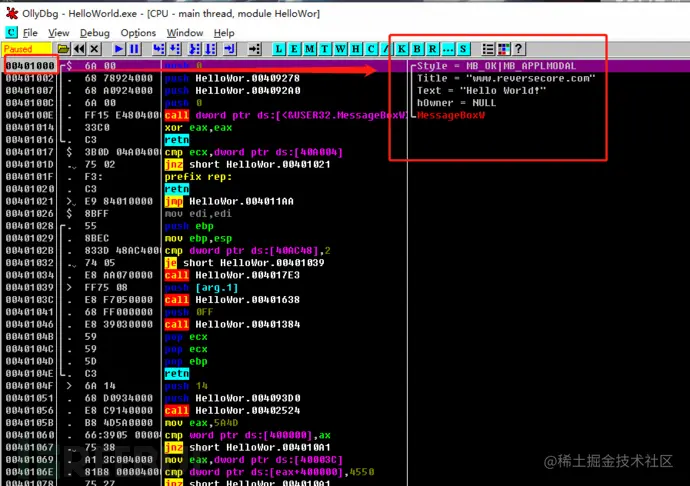690x486 pixels.
Task: Click the hex bytes 'E9 84010000'
Action: click(x=119, y=202)
